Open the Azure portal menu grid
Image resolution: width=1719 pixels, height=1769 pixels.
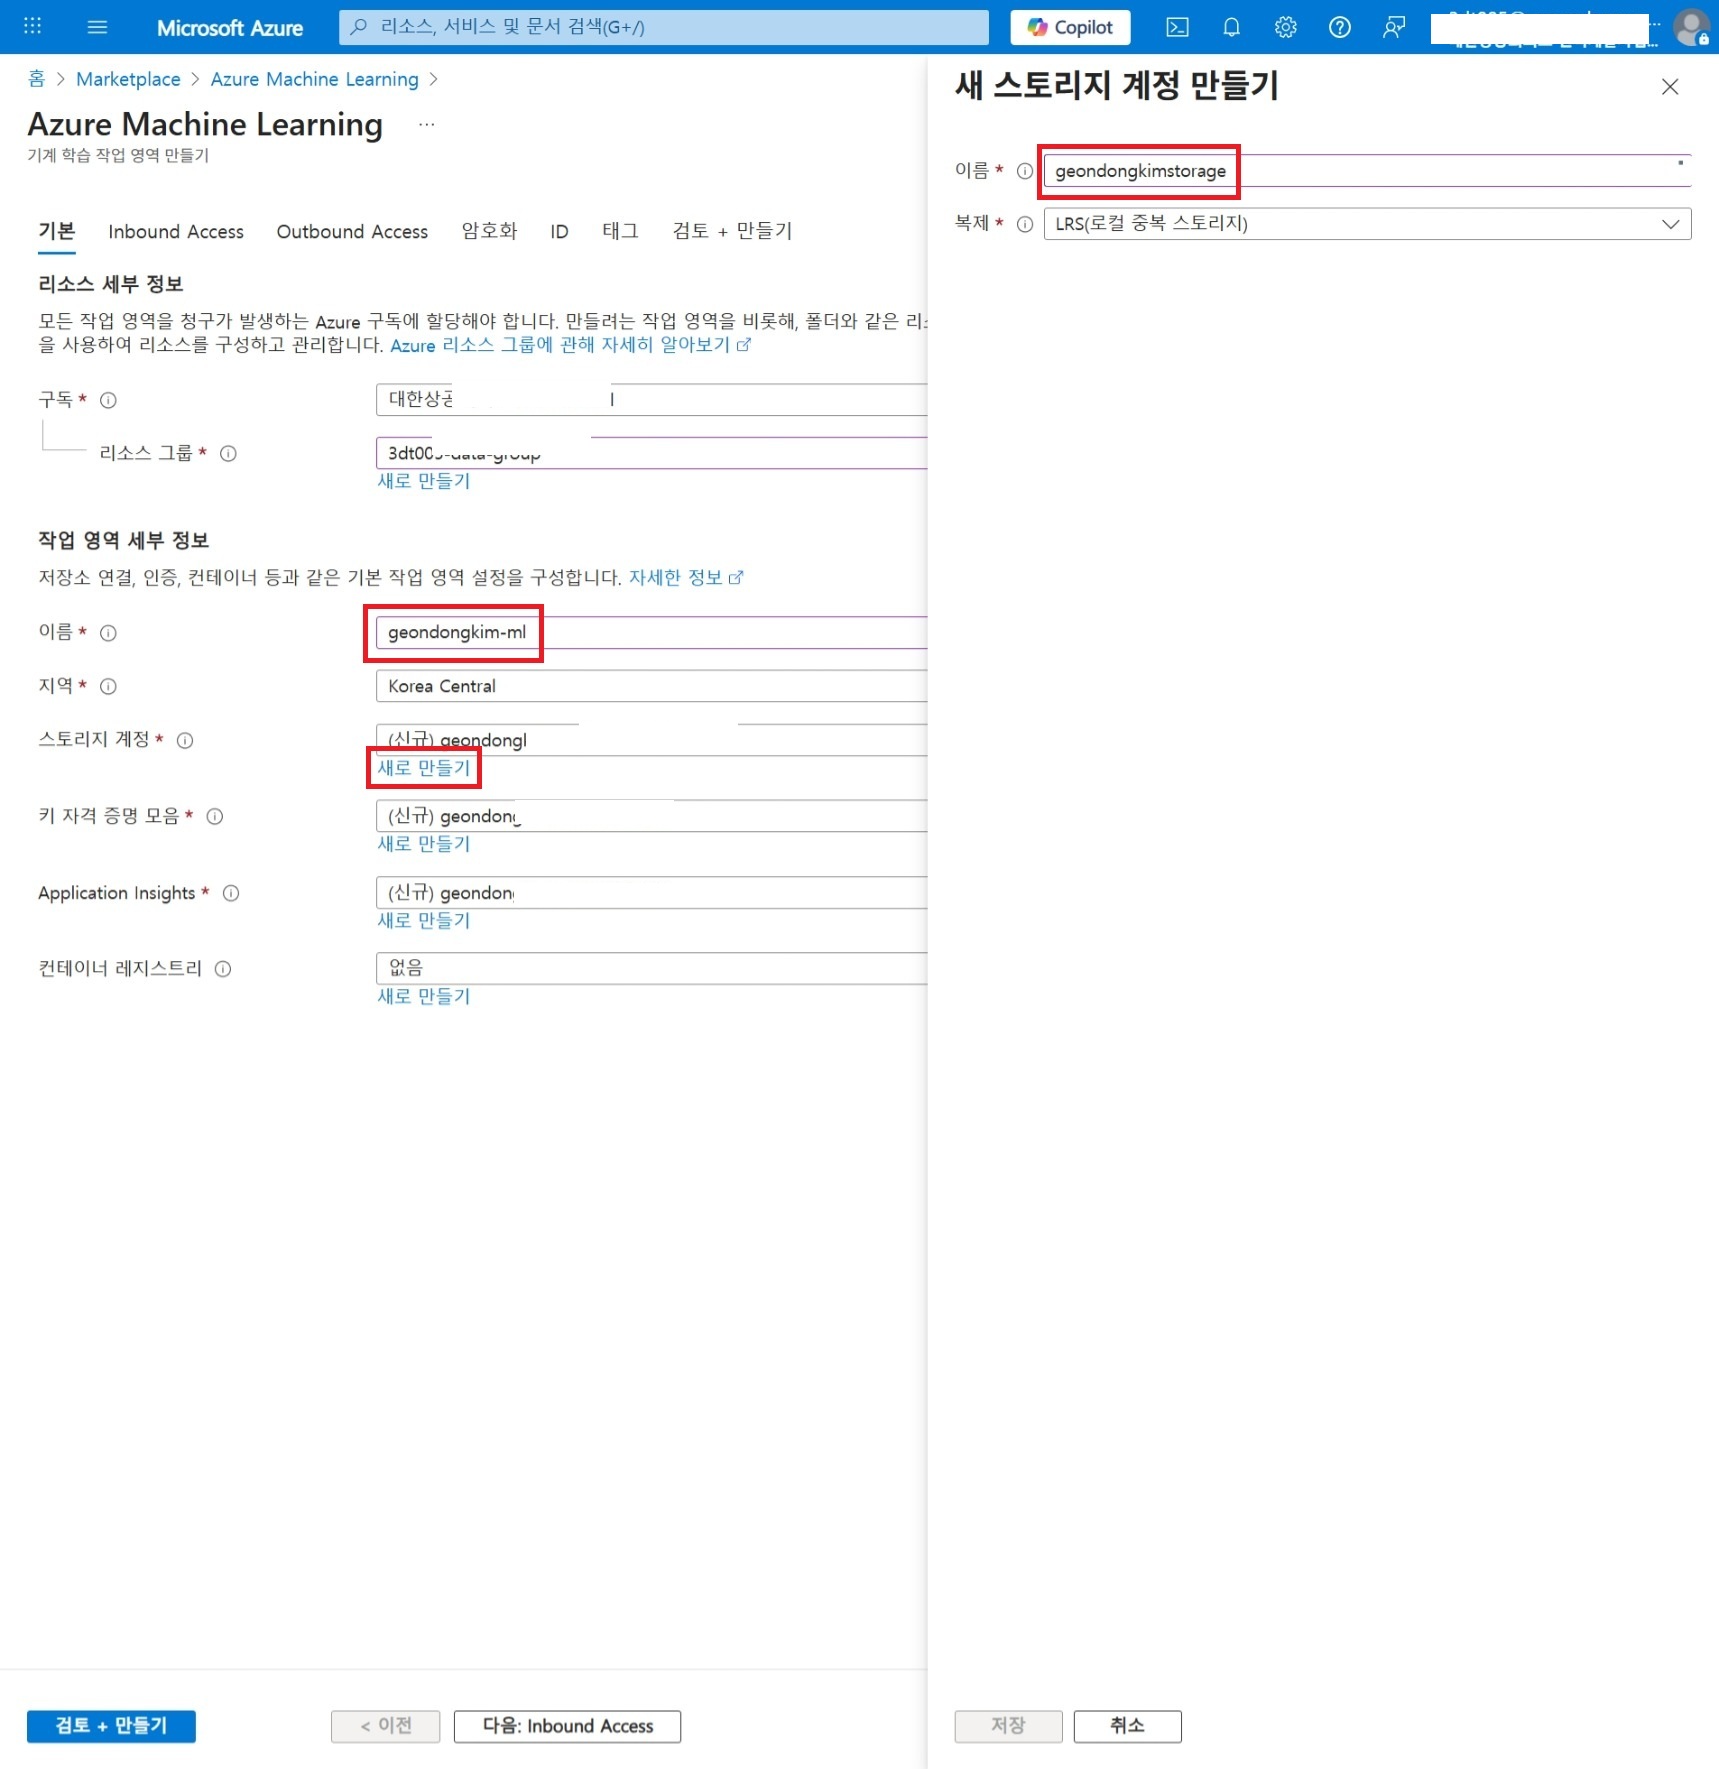point(31,27)
